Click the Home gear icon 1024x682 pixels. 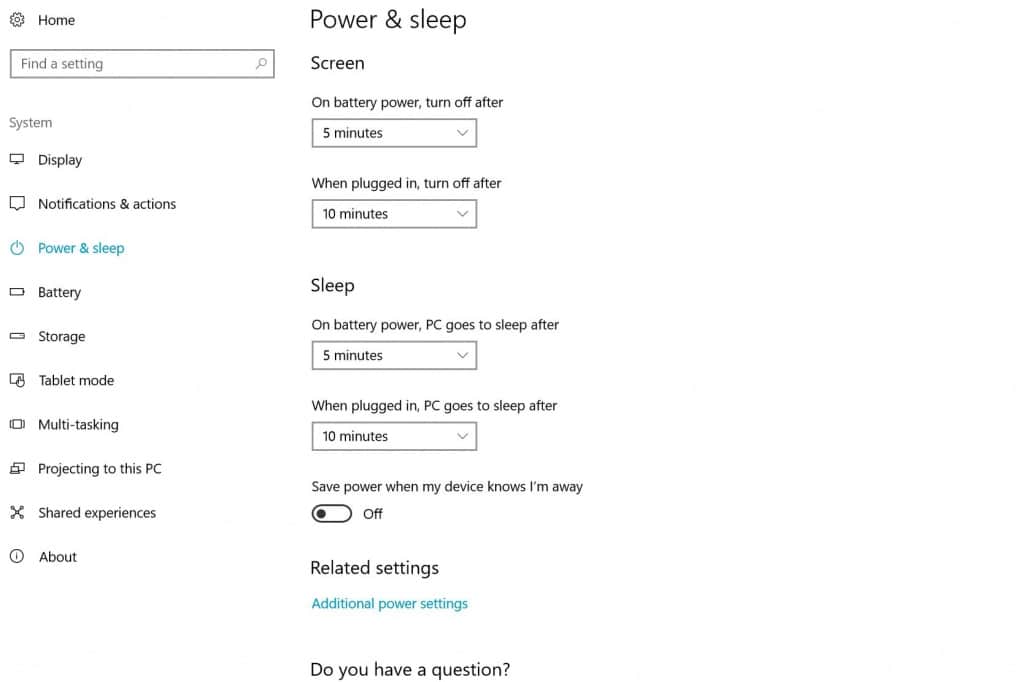point(17,20)
